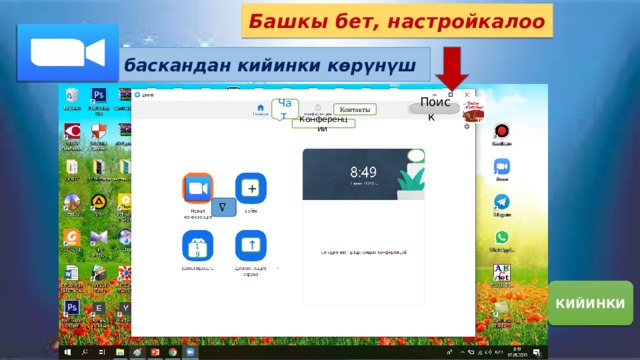Viewport: 640px width, 360px height.
Task: Open the profile avatar picture in Zoom
Action: (x=473, y=111)
